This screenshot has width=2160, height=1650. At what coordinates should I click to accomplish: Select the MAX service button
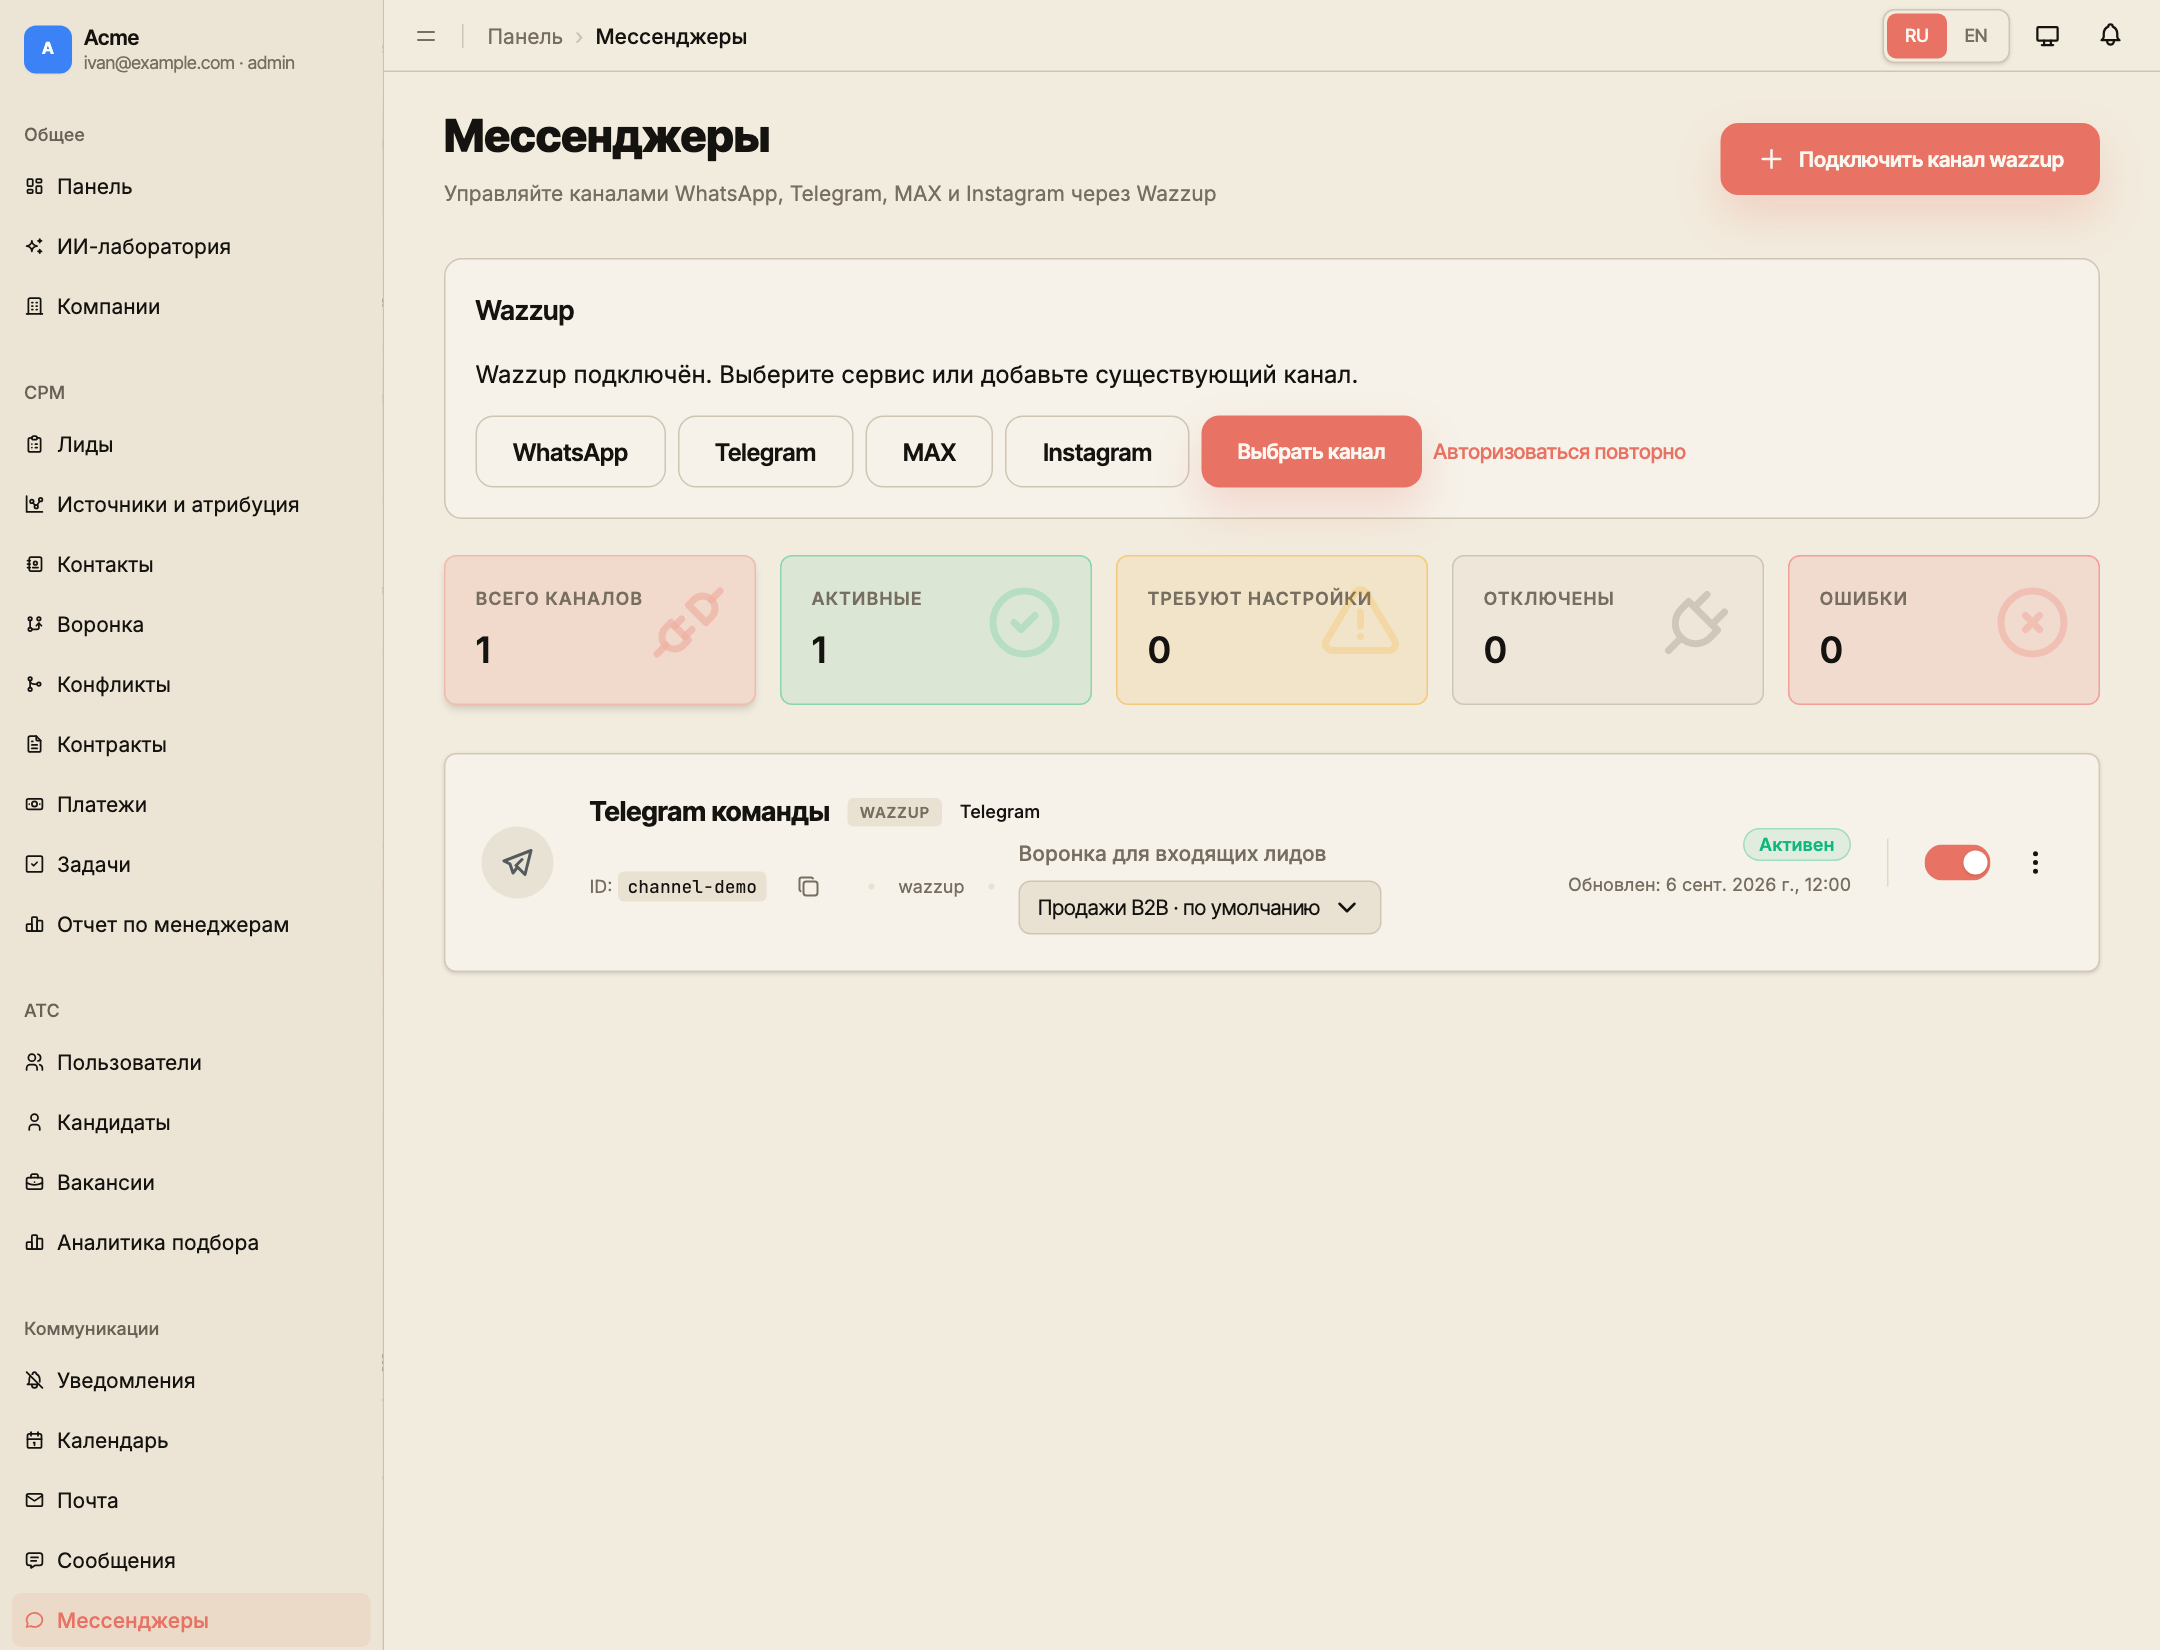[x=929, y=452]
